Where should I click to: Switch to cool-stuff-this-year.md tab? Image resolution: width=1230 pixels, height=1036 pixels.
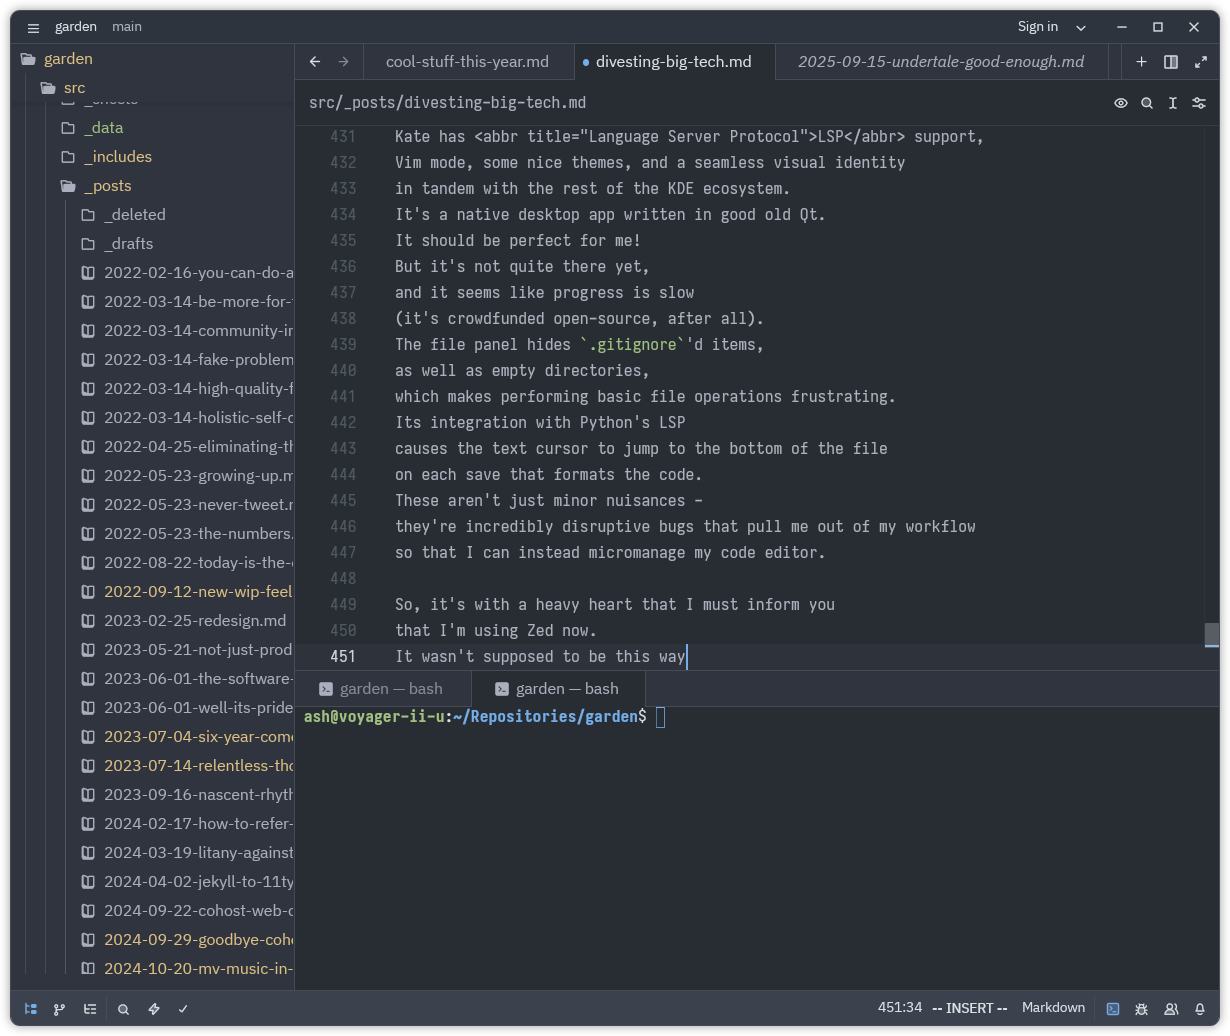467,62
